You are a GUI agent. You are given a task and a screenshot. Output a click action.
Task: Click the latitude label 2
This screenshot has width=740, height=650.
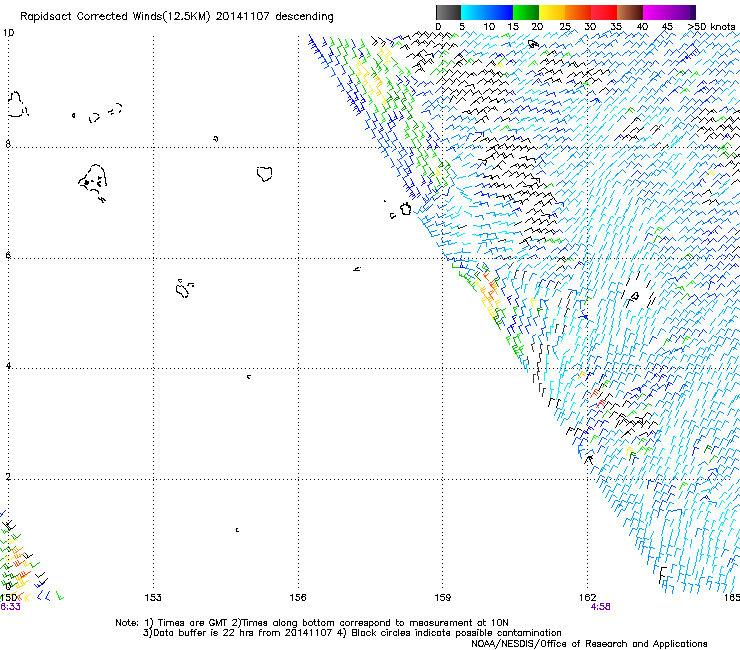click(x=8, y=476)
